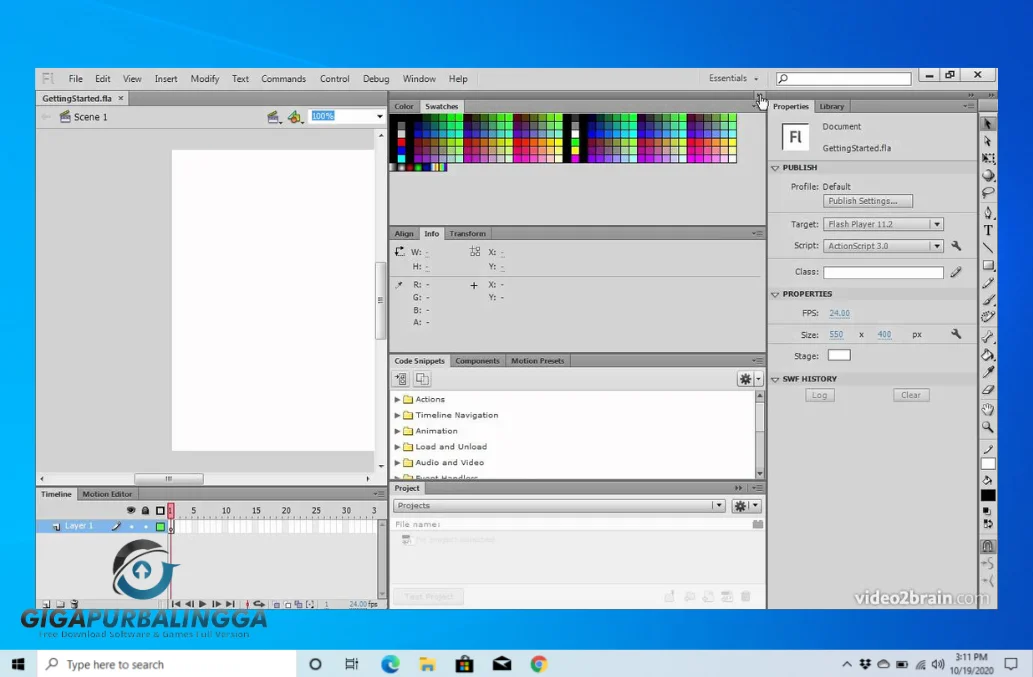Image resolution: width=1033 pixels, height=677 pixels.
Task: Click the New Folder icon in Timeline
Action: click(60, 603)
